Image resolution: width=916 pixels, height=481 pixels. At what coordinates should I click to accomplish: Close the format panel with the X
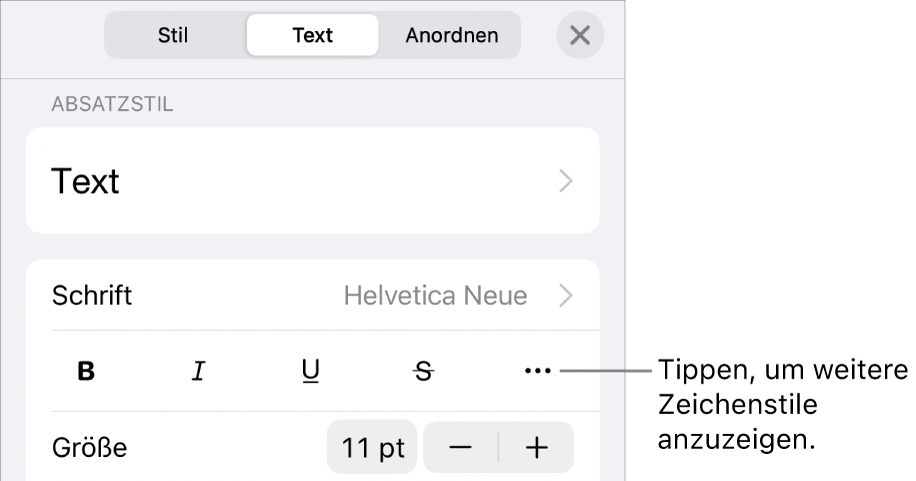tap(580, 36)
